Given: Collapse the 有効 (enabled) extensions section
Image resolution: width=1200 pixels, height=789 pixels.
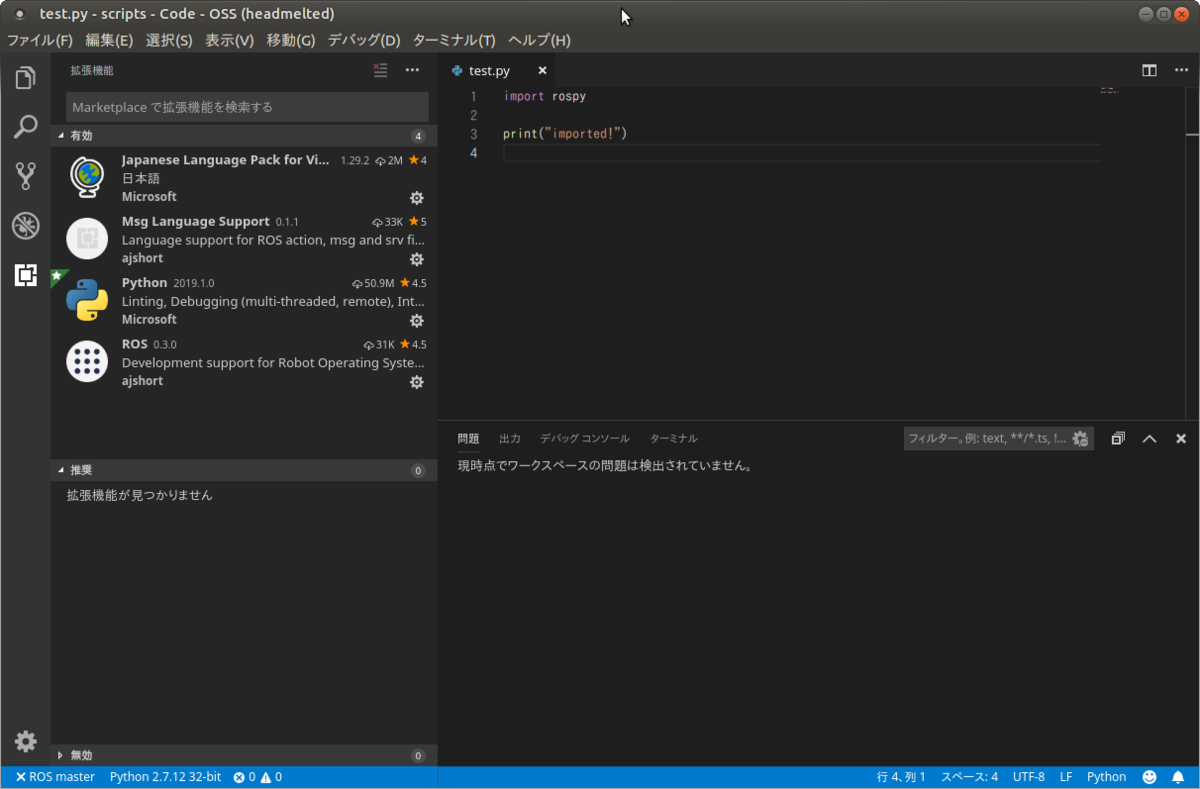Looking at the screenshot, I should point(244,135).
